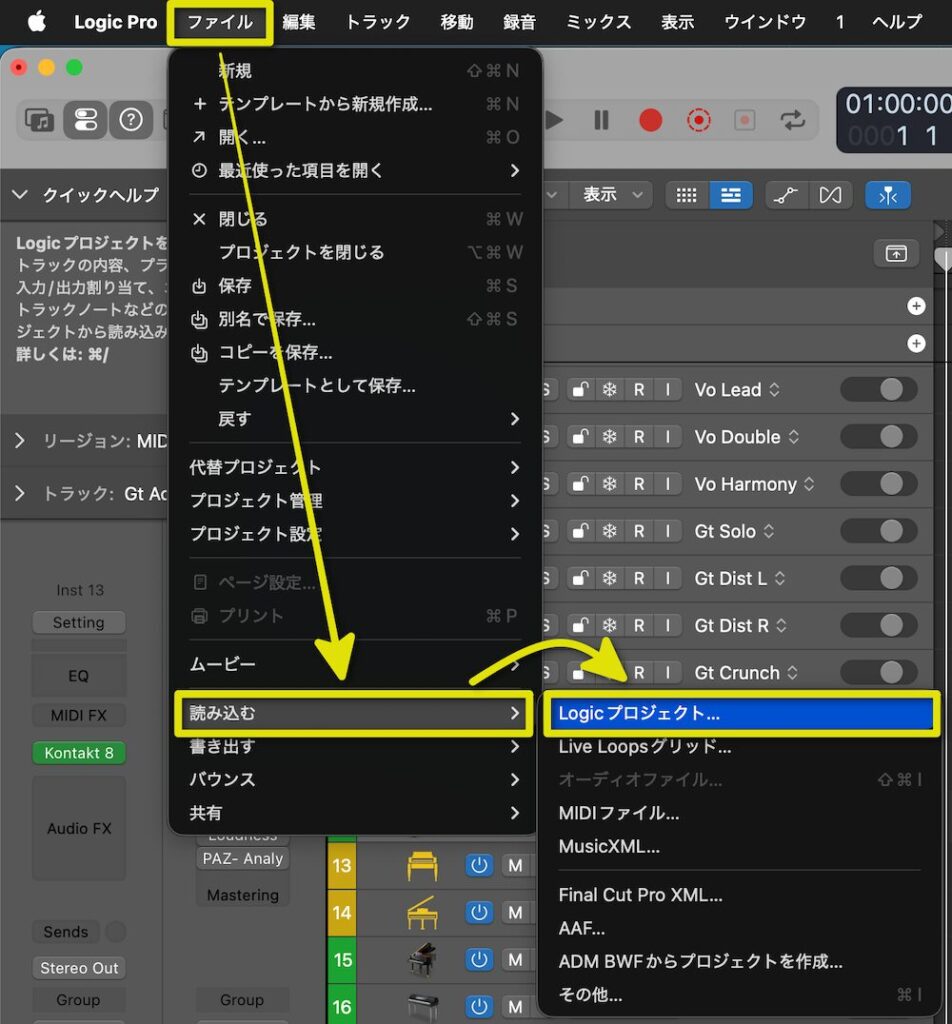Click the lower plus add button
The height and width of the screenshot is (1024, 952).
click(916, 344)
